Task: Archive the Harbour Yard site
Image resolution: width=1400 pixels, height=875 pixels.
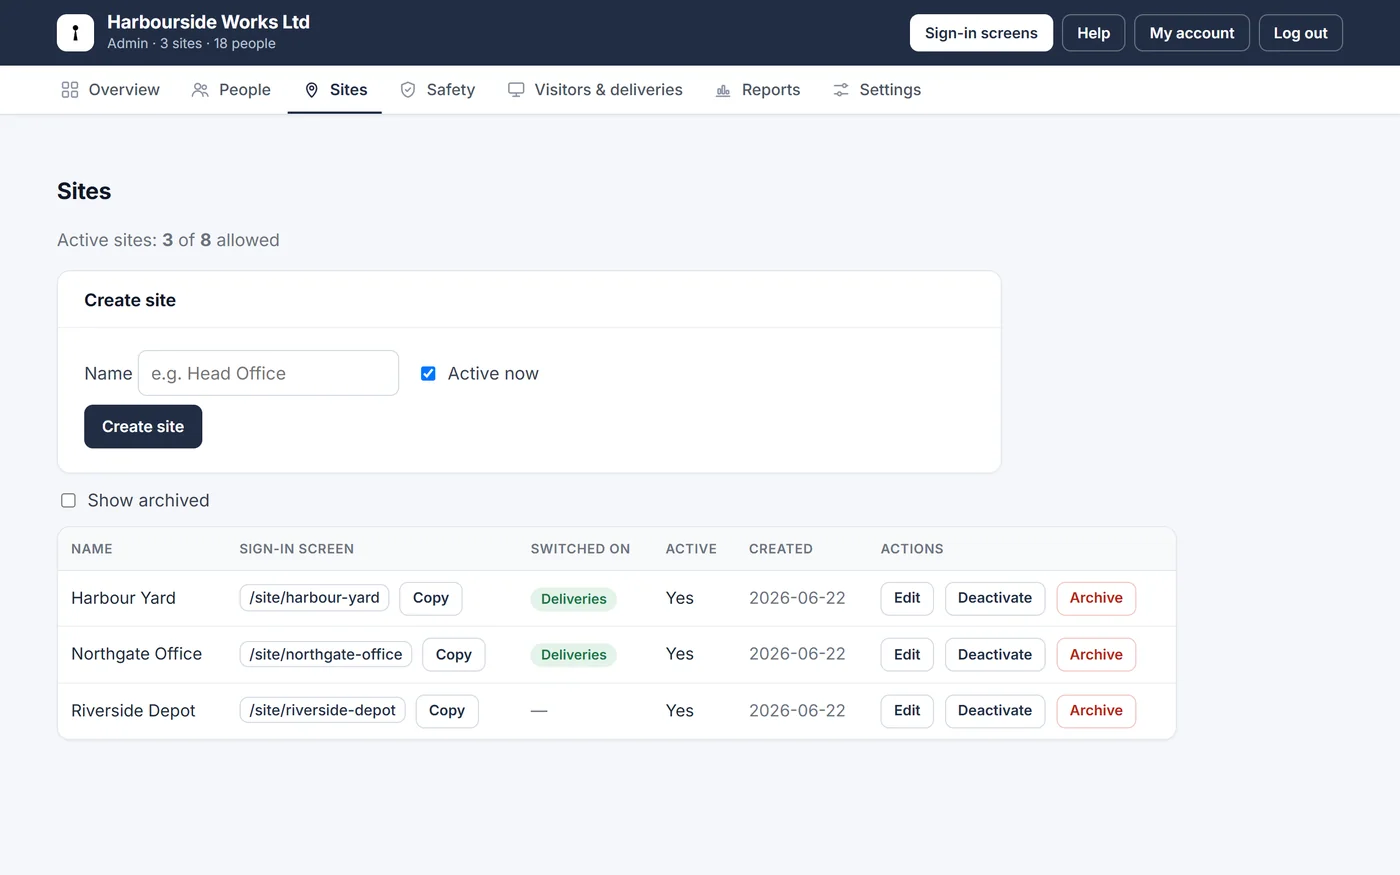Action: 1096,598
